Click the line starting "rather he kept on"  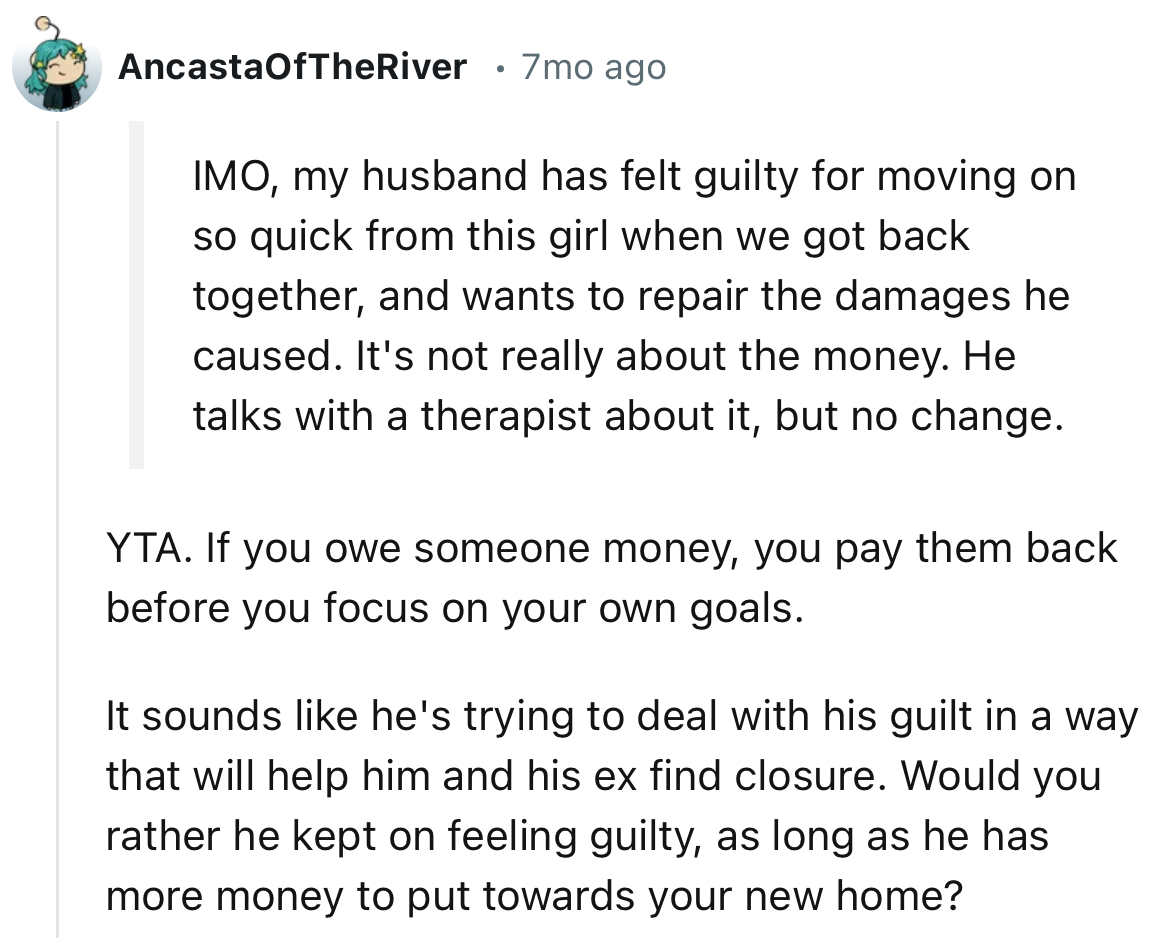pyautogui.click(x=577, y=836)
